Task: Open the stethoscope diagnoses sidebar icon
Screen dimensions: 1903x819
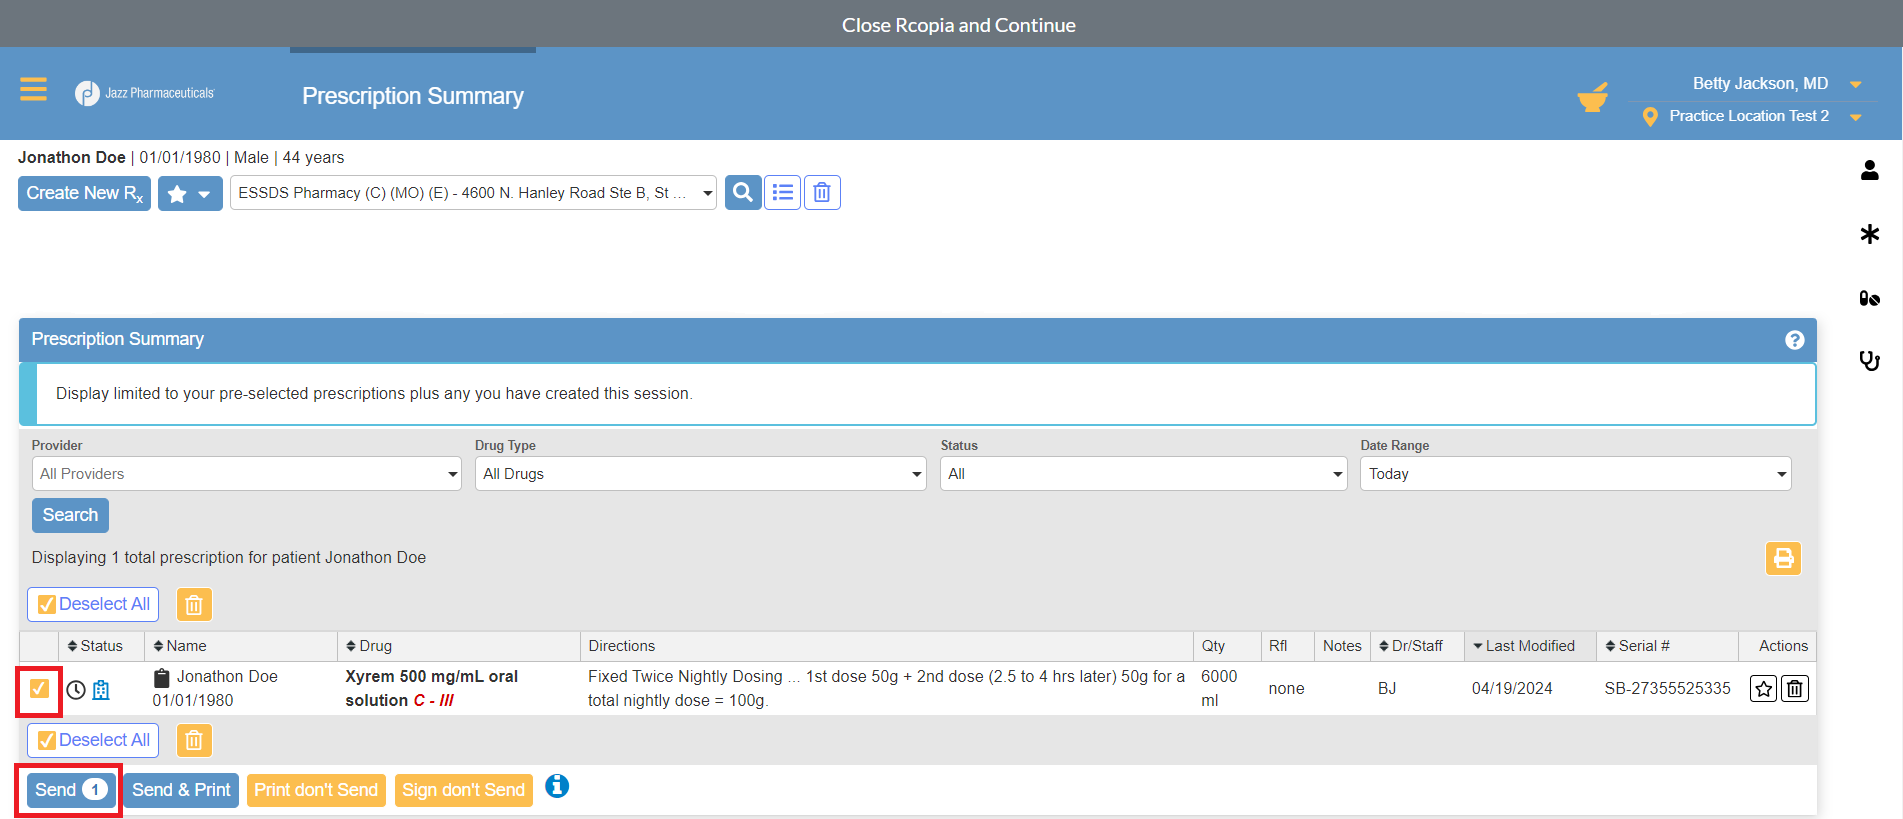Action: tap(1869, 360)
